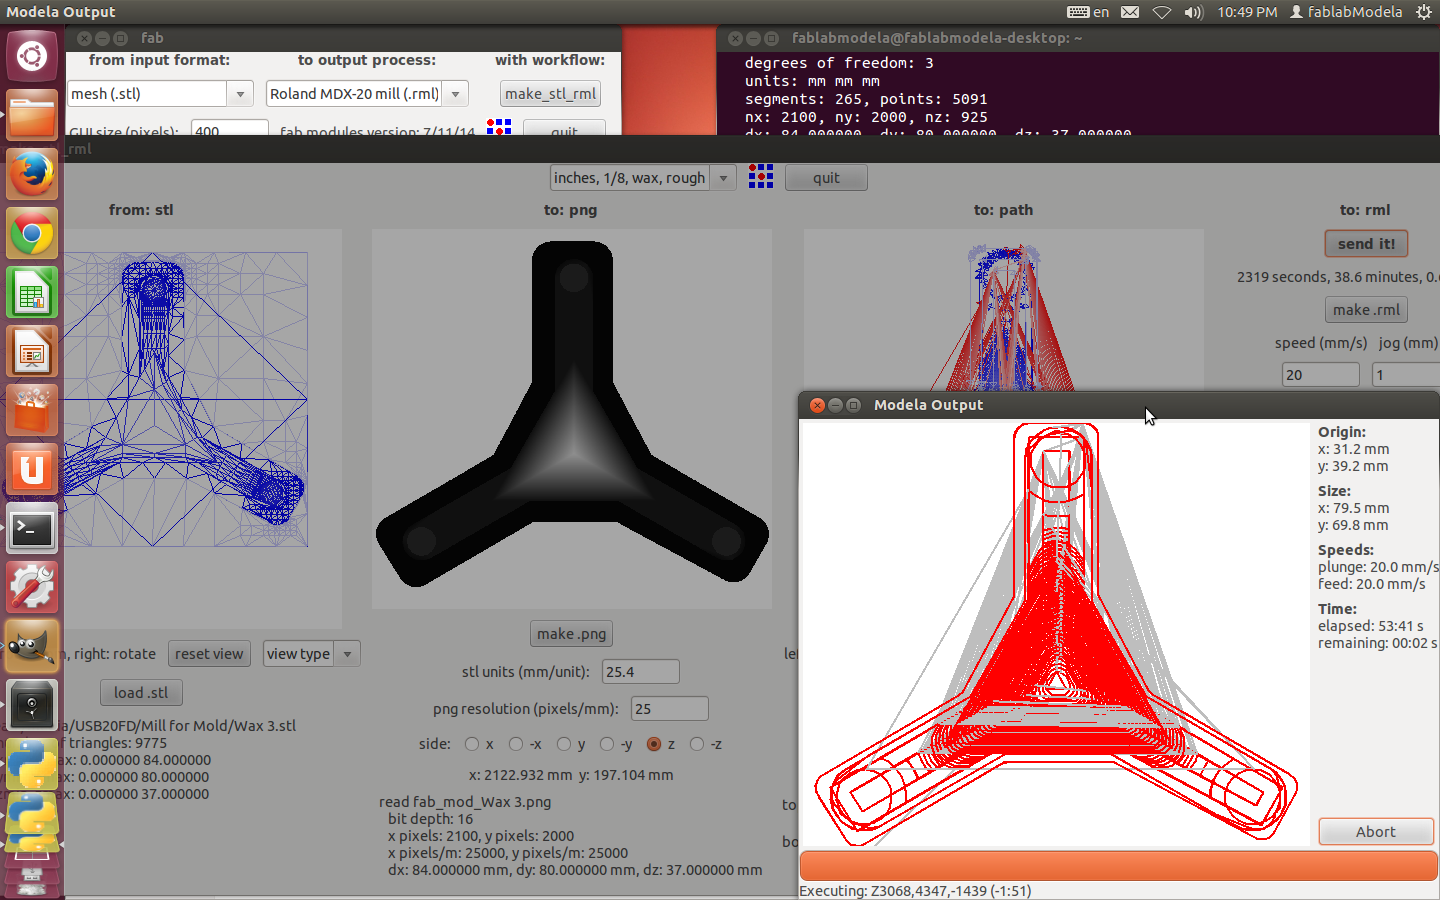Launch GIMP from the launcher

tap(32, 647)
